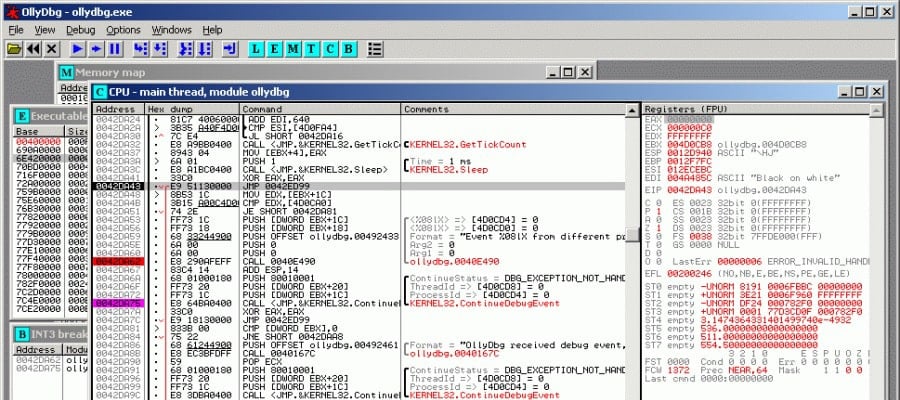Click instruction CALL 0040E490
The width and height of the screenshot is (900, 400).
tap(279, 261)
